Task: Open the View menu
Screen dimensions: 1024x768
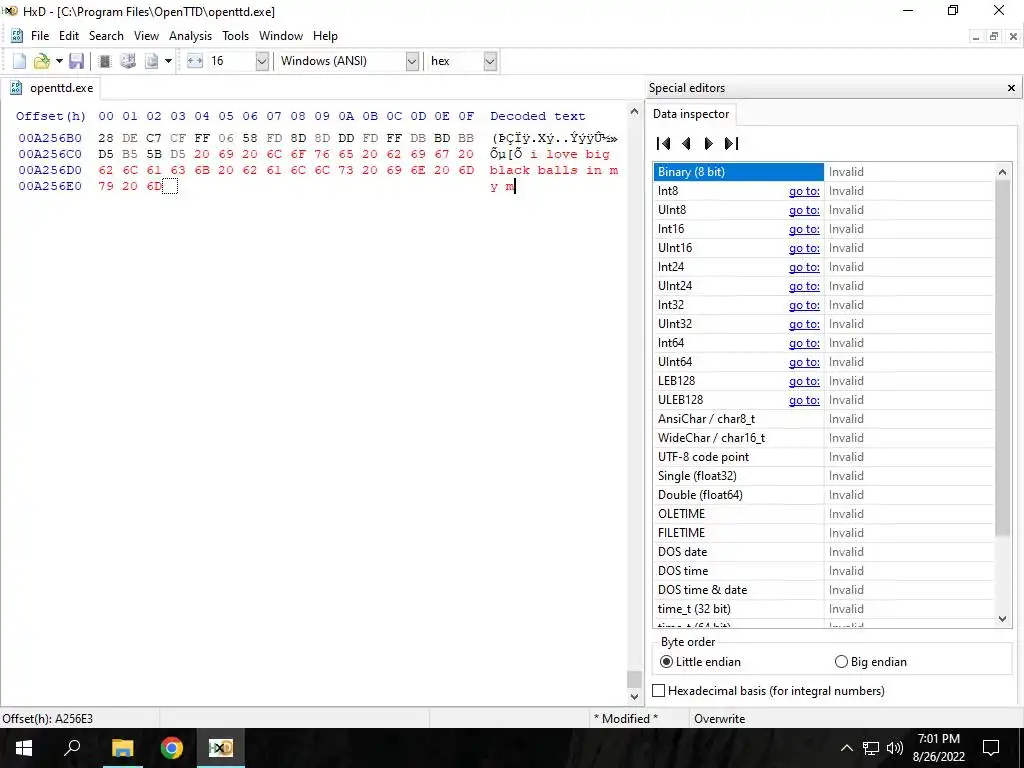Action: tap(146, 36)
